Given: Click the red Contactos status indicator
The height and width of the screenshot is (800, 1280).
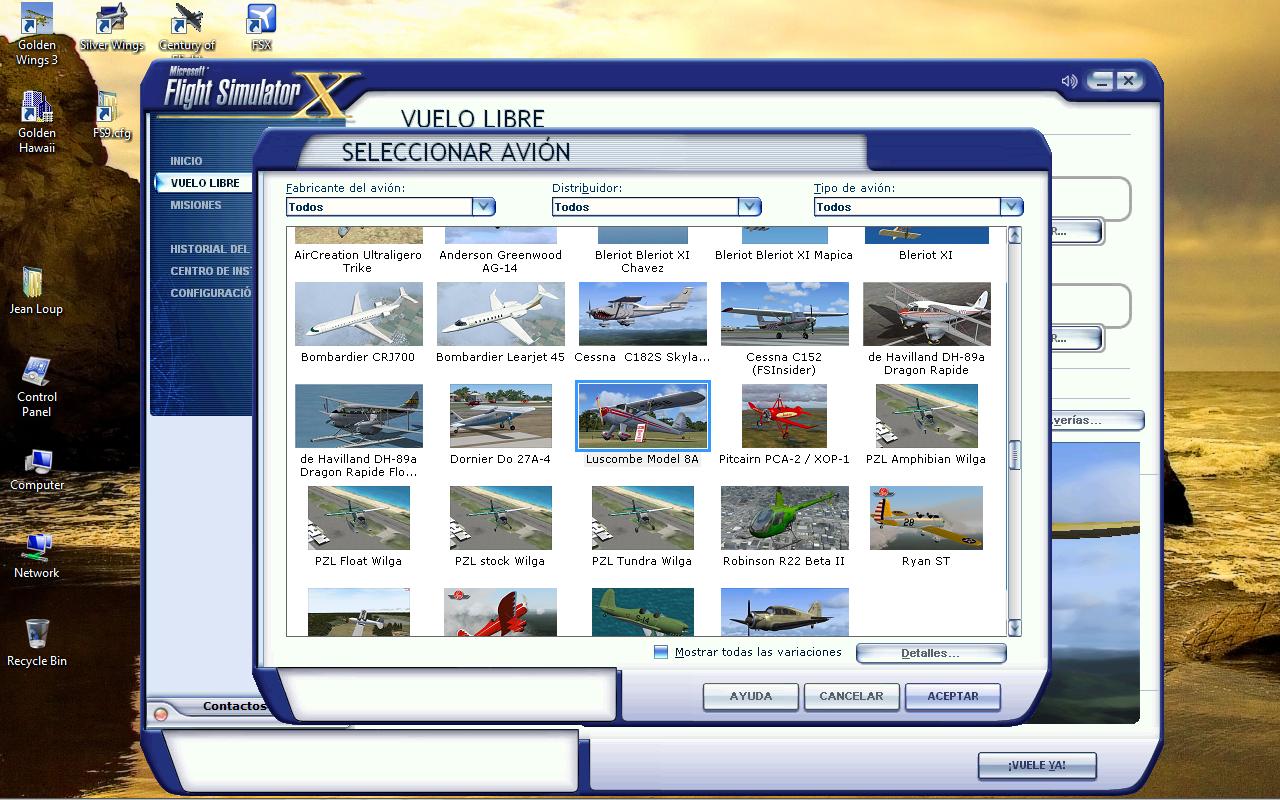Looking at the screenshot, I should point(160,714).
